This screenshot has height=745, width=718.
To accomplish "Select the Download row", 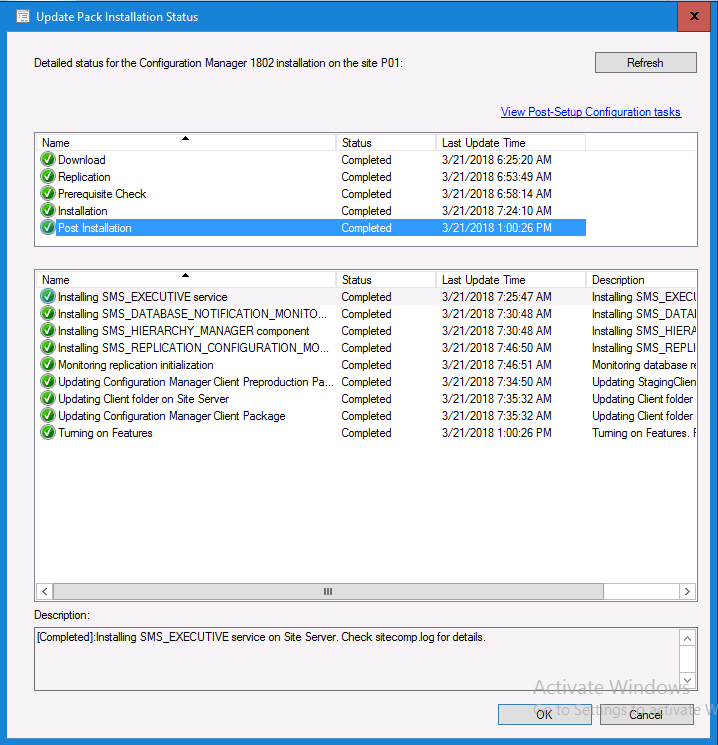I will point(312,160).
